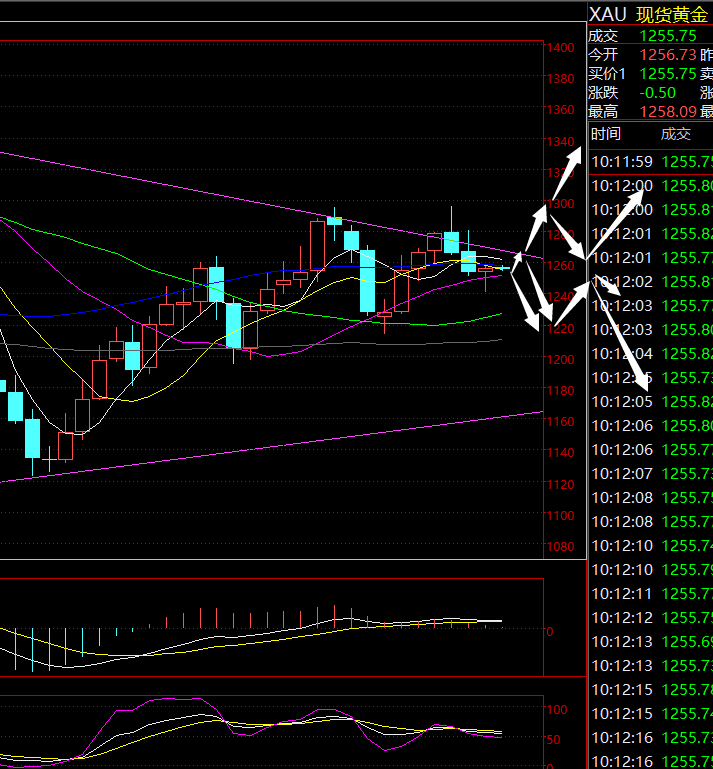Click the 1400 price axis label
The image size is (713, 769).
point(560,47)
